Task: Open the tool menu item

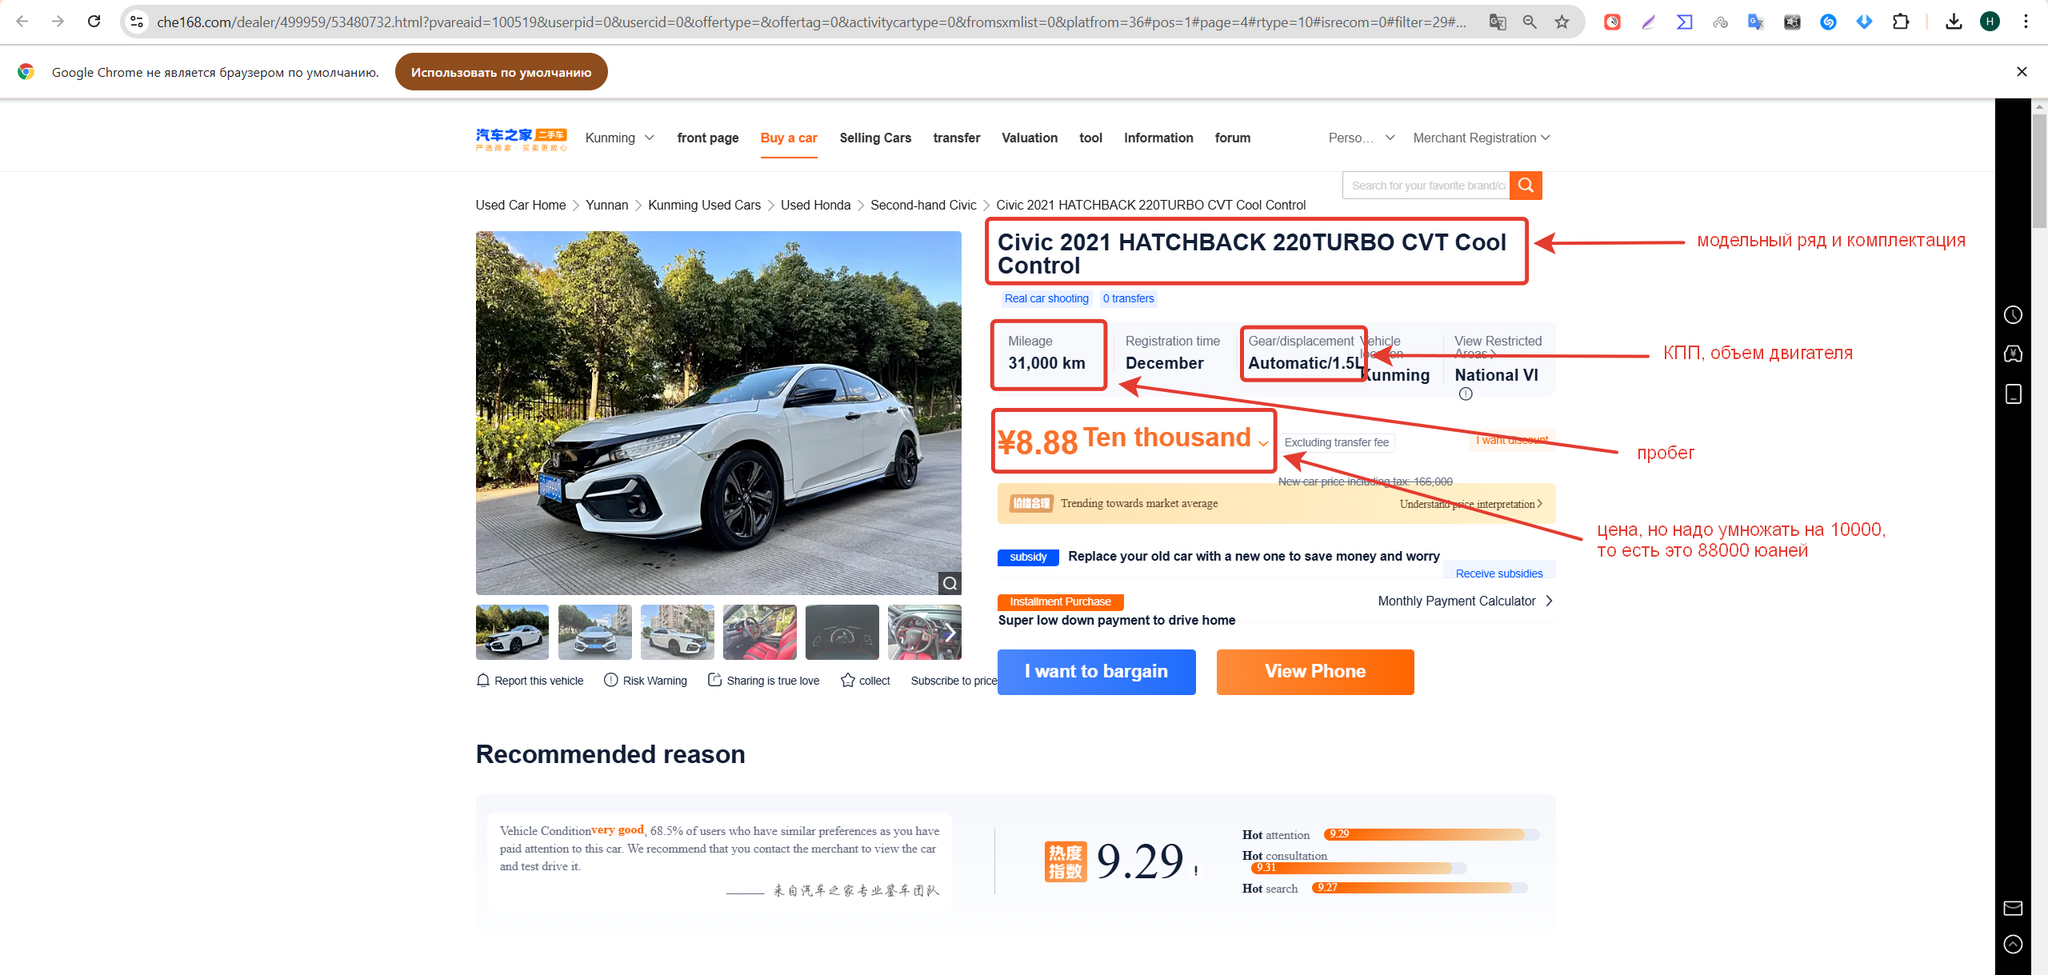Action: tap(1091, 138)
